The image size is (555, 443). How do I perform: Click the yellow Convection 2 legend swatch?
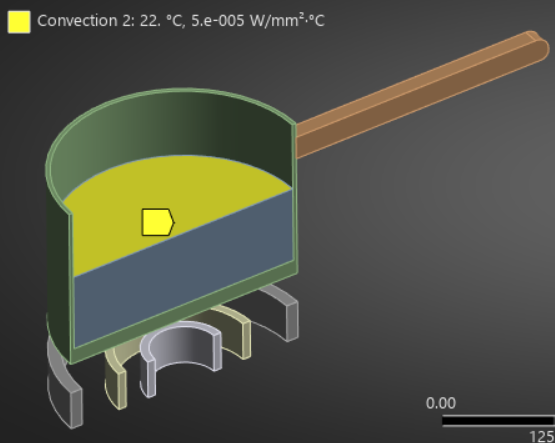click(x=19, y=22)
